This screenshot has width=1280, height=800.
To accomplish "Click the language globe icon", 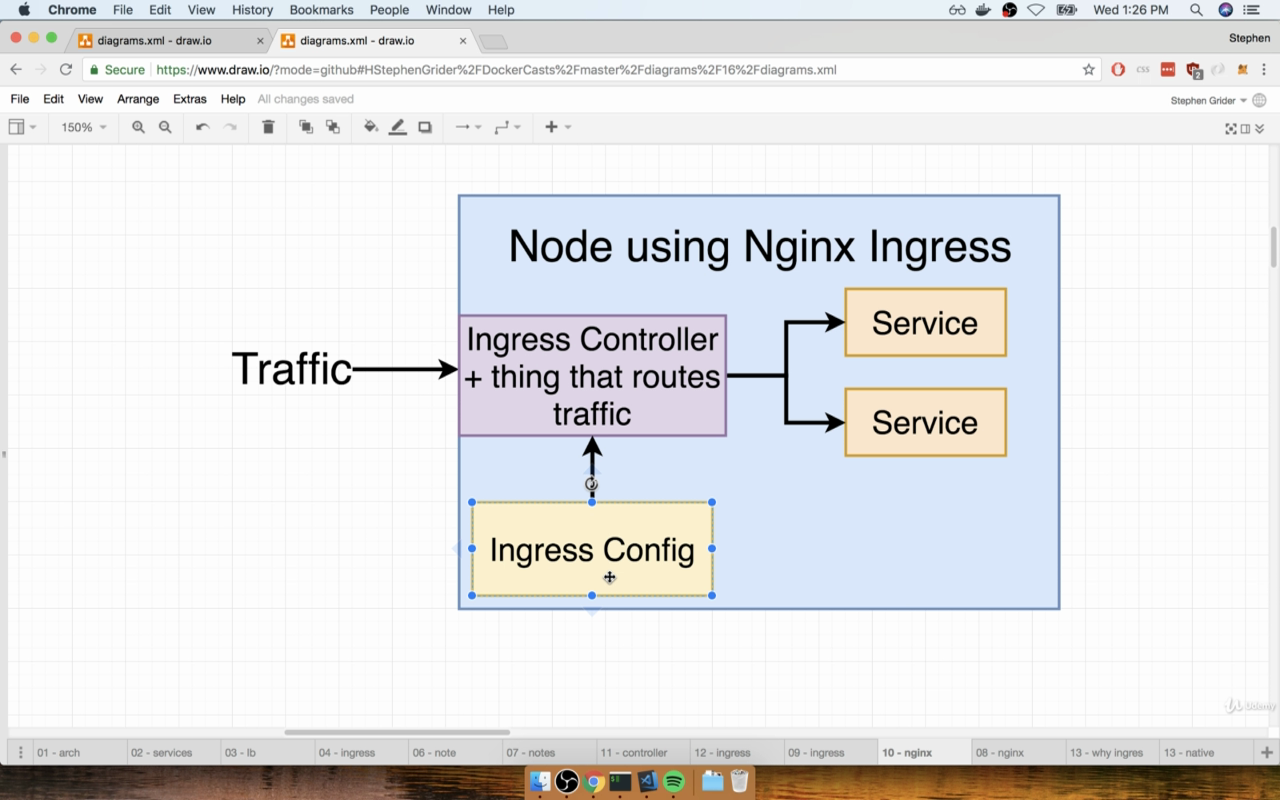I will [x=1259, y=100].
